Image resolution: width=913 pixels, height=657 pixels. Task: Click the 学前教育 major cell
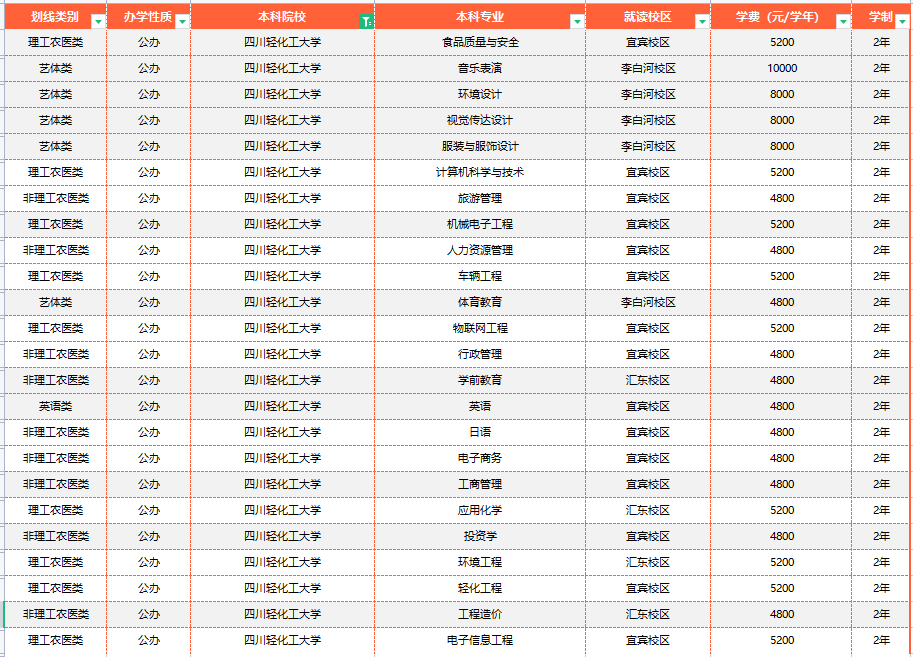pos(480,380)
